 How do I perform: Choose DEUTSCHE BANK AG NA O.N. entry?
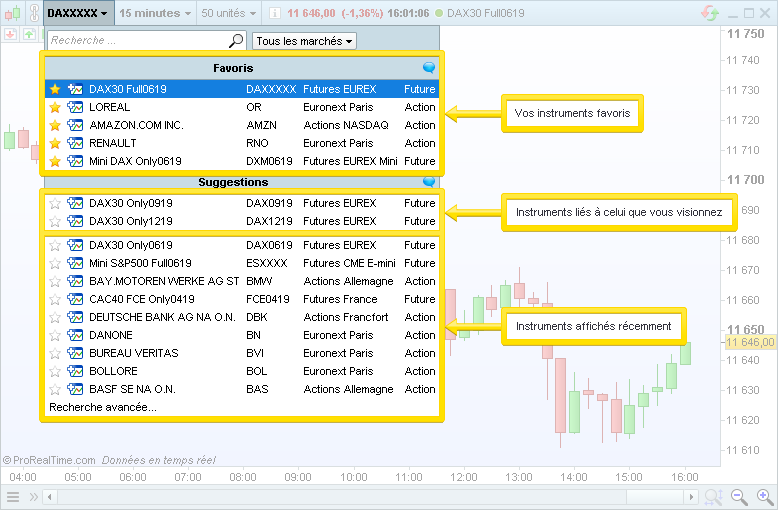coord(162,317)
